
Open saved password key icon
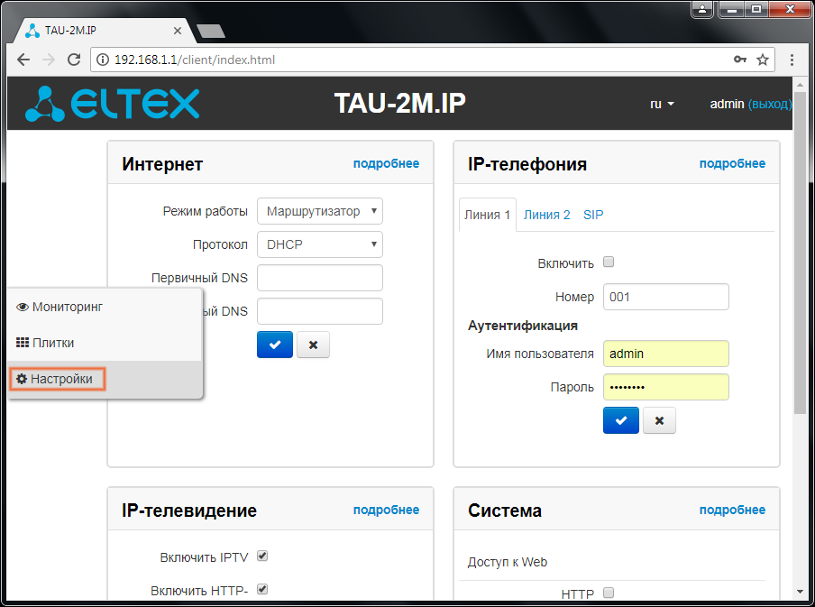pyautogui.click(x=740, y=60)
